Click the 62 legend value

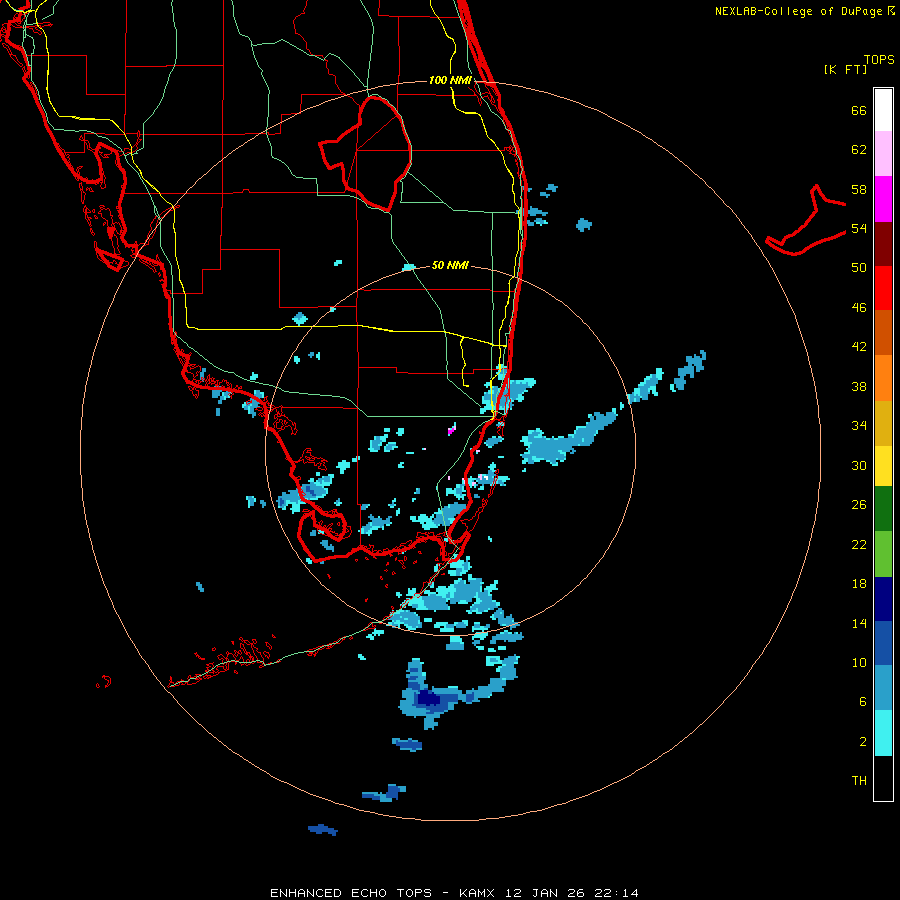859,150
